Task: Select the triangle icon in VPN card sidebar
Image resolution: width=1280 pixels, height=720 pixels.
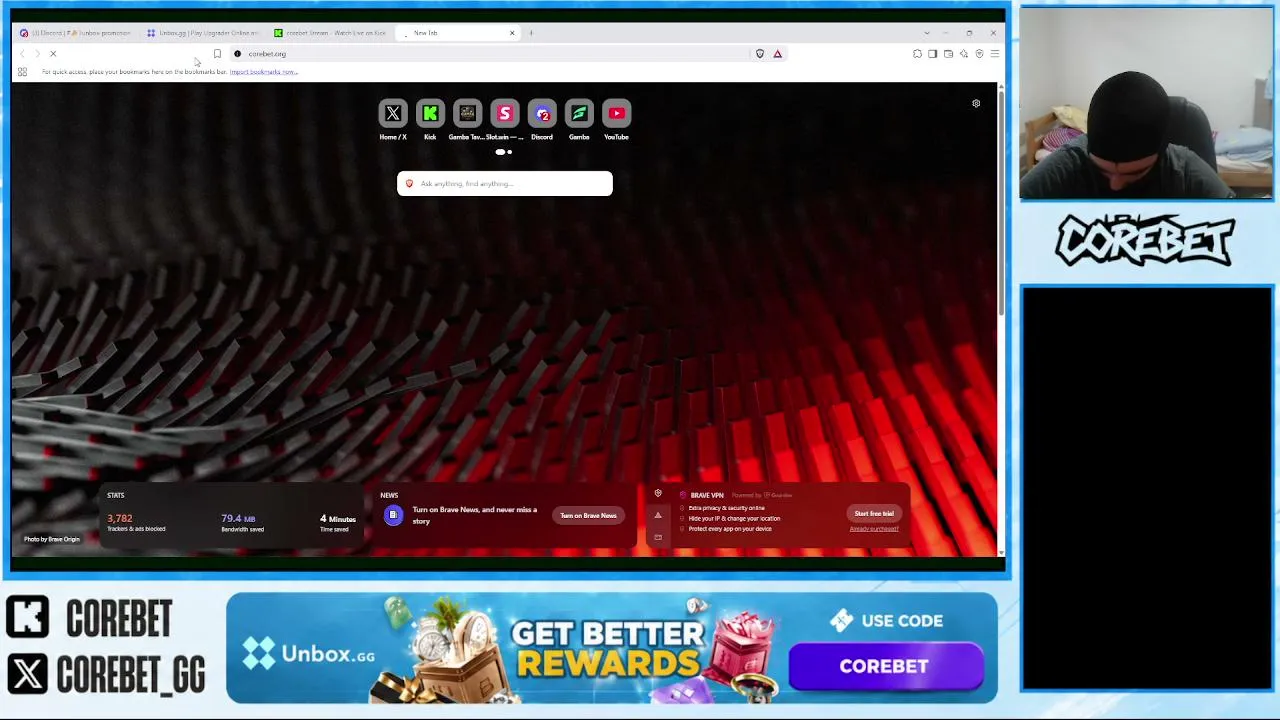Action: [x=658, y=516]
